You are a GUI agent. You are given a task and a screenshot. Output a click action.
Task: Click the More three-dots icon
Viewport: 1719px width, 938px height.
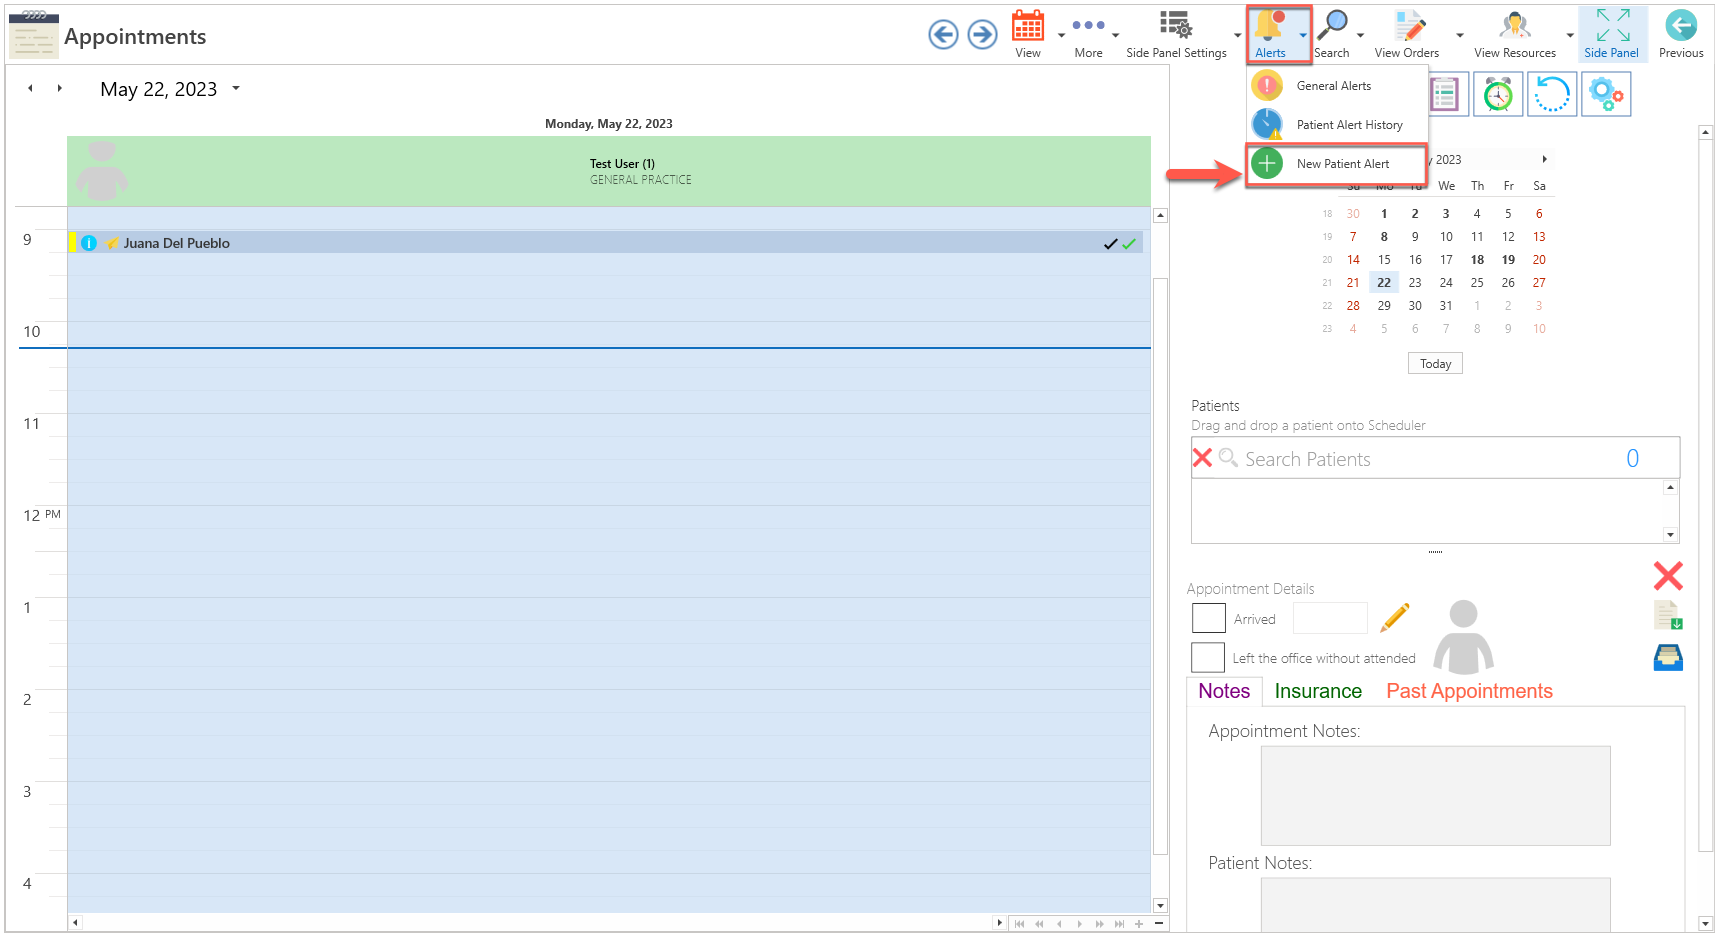click(1088, 26)
